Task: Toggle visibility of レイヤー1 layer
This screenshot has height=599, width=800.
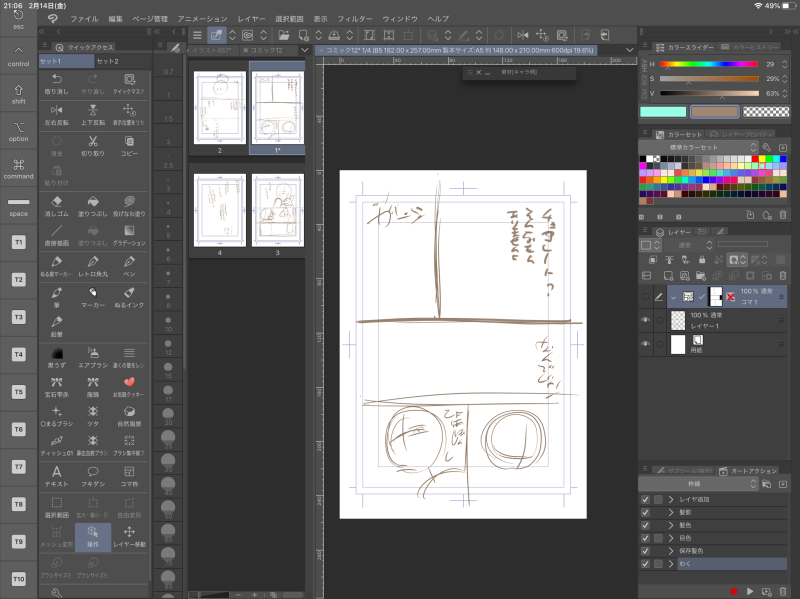Action: 645,320
